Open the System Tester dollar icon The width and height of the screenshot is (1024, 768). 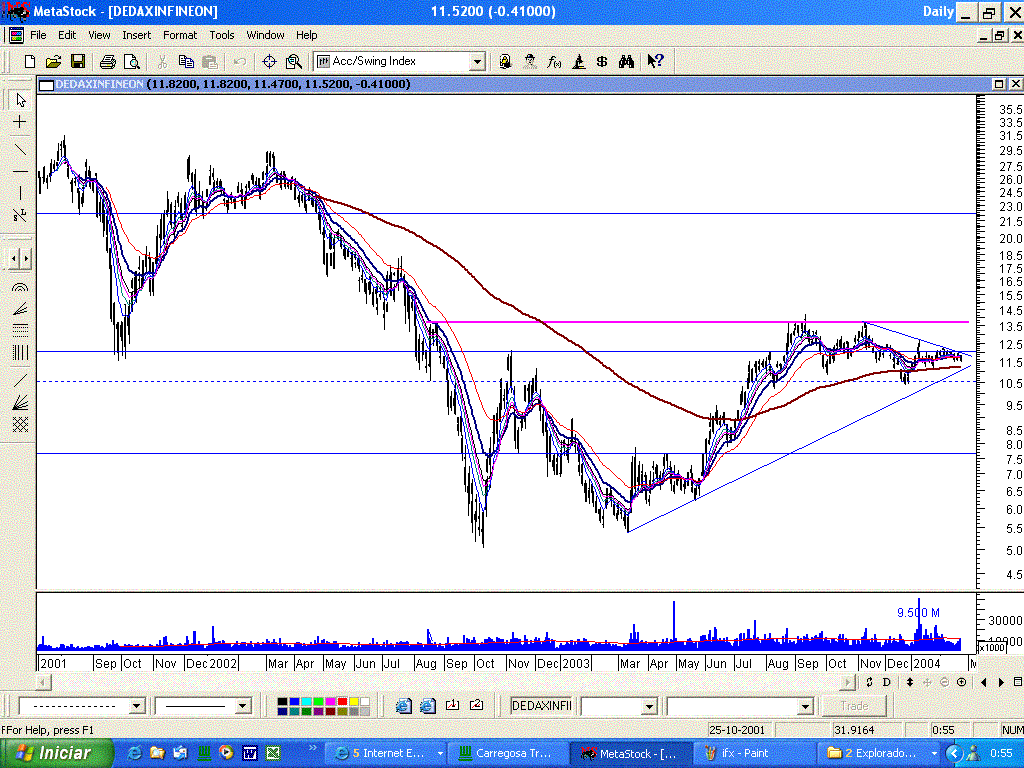602,61
